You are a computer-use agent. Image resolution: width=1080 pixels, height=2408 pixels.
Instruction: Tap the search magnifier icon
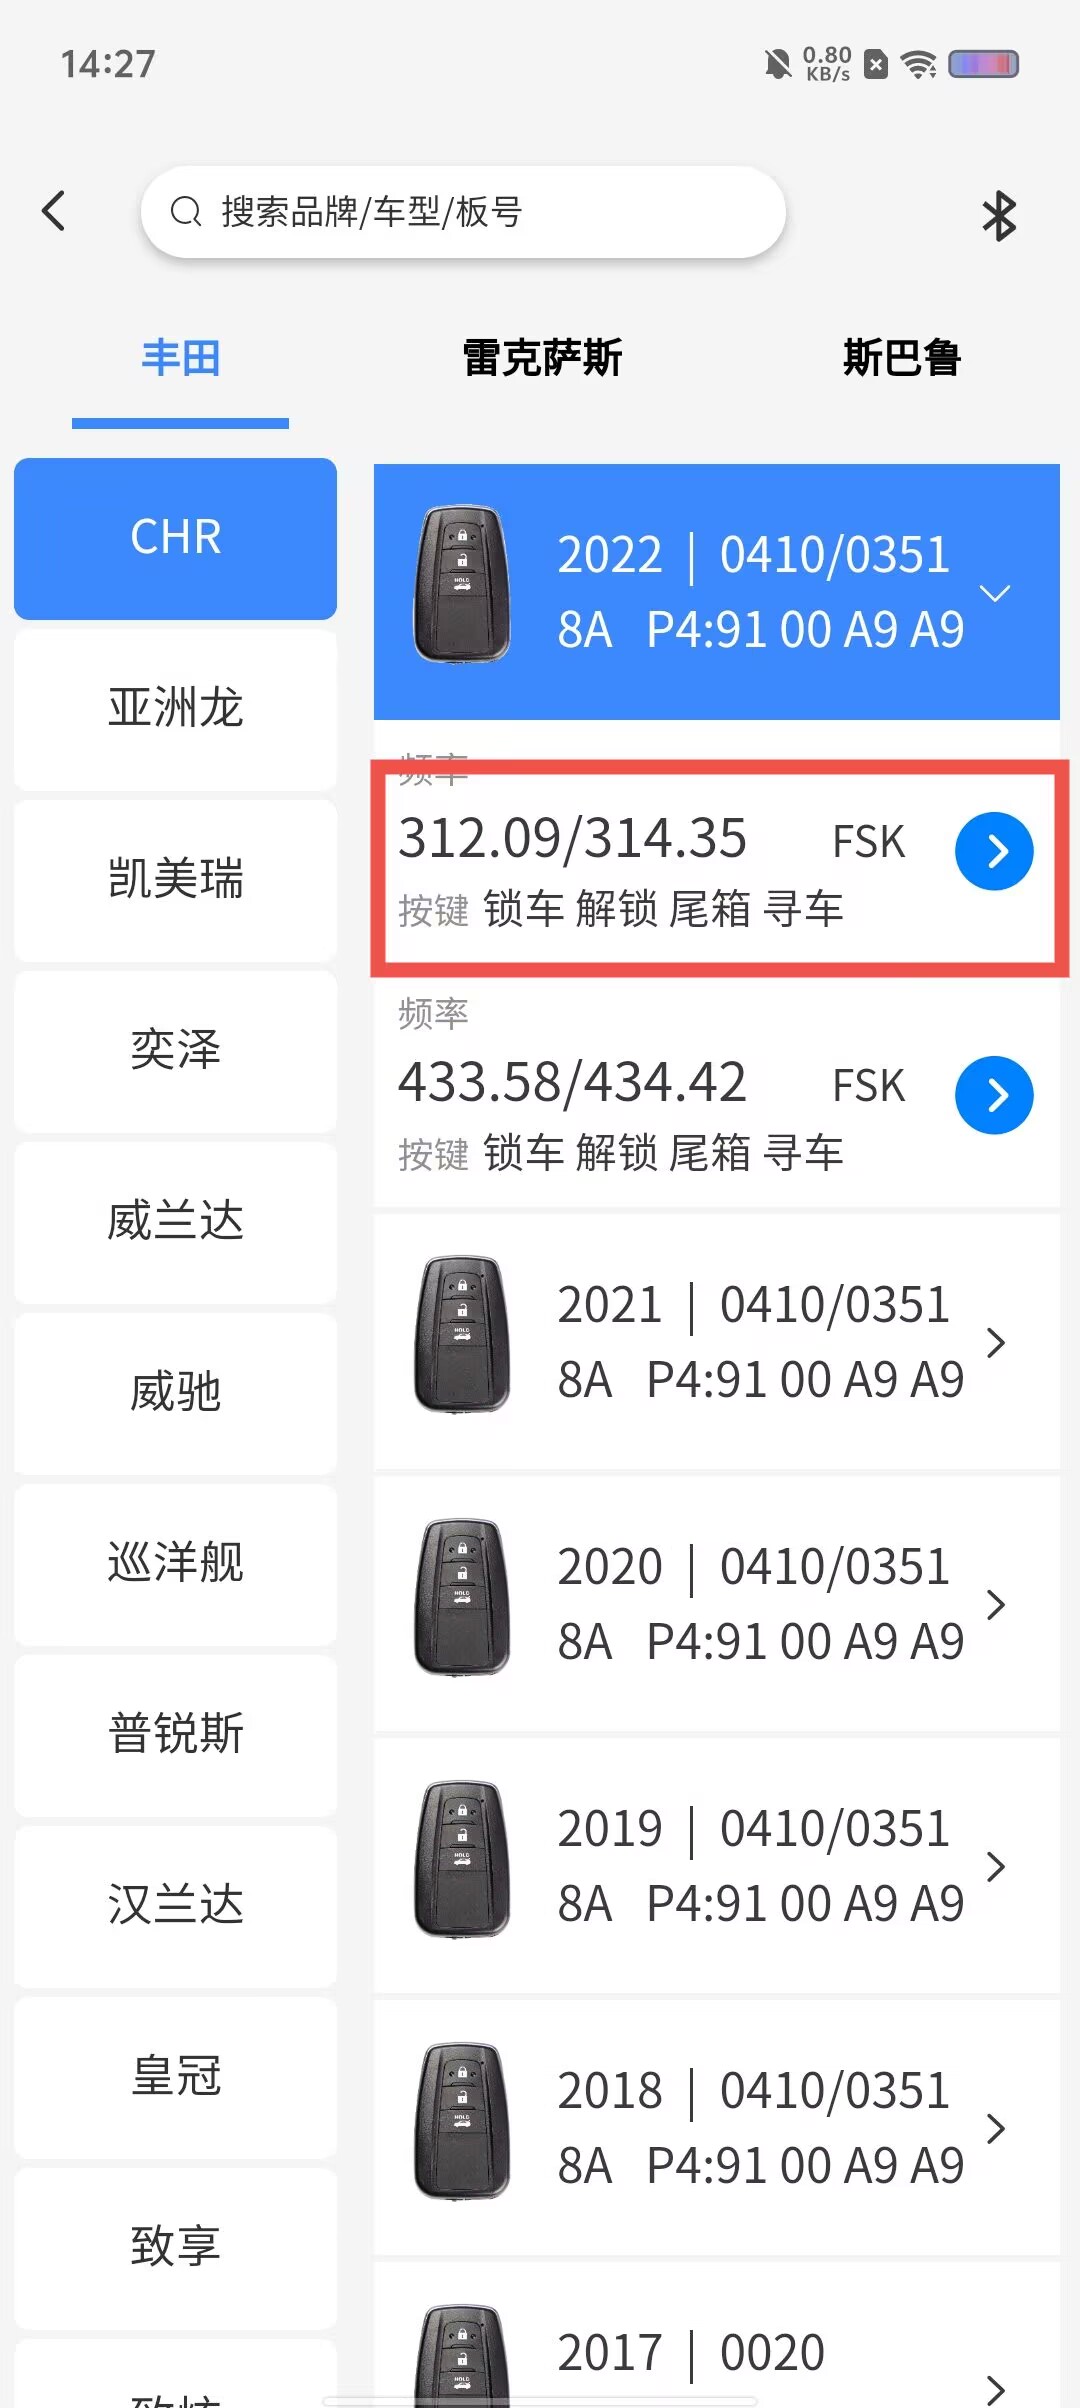coord(186,212)
